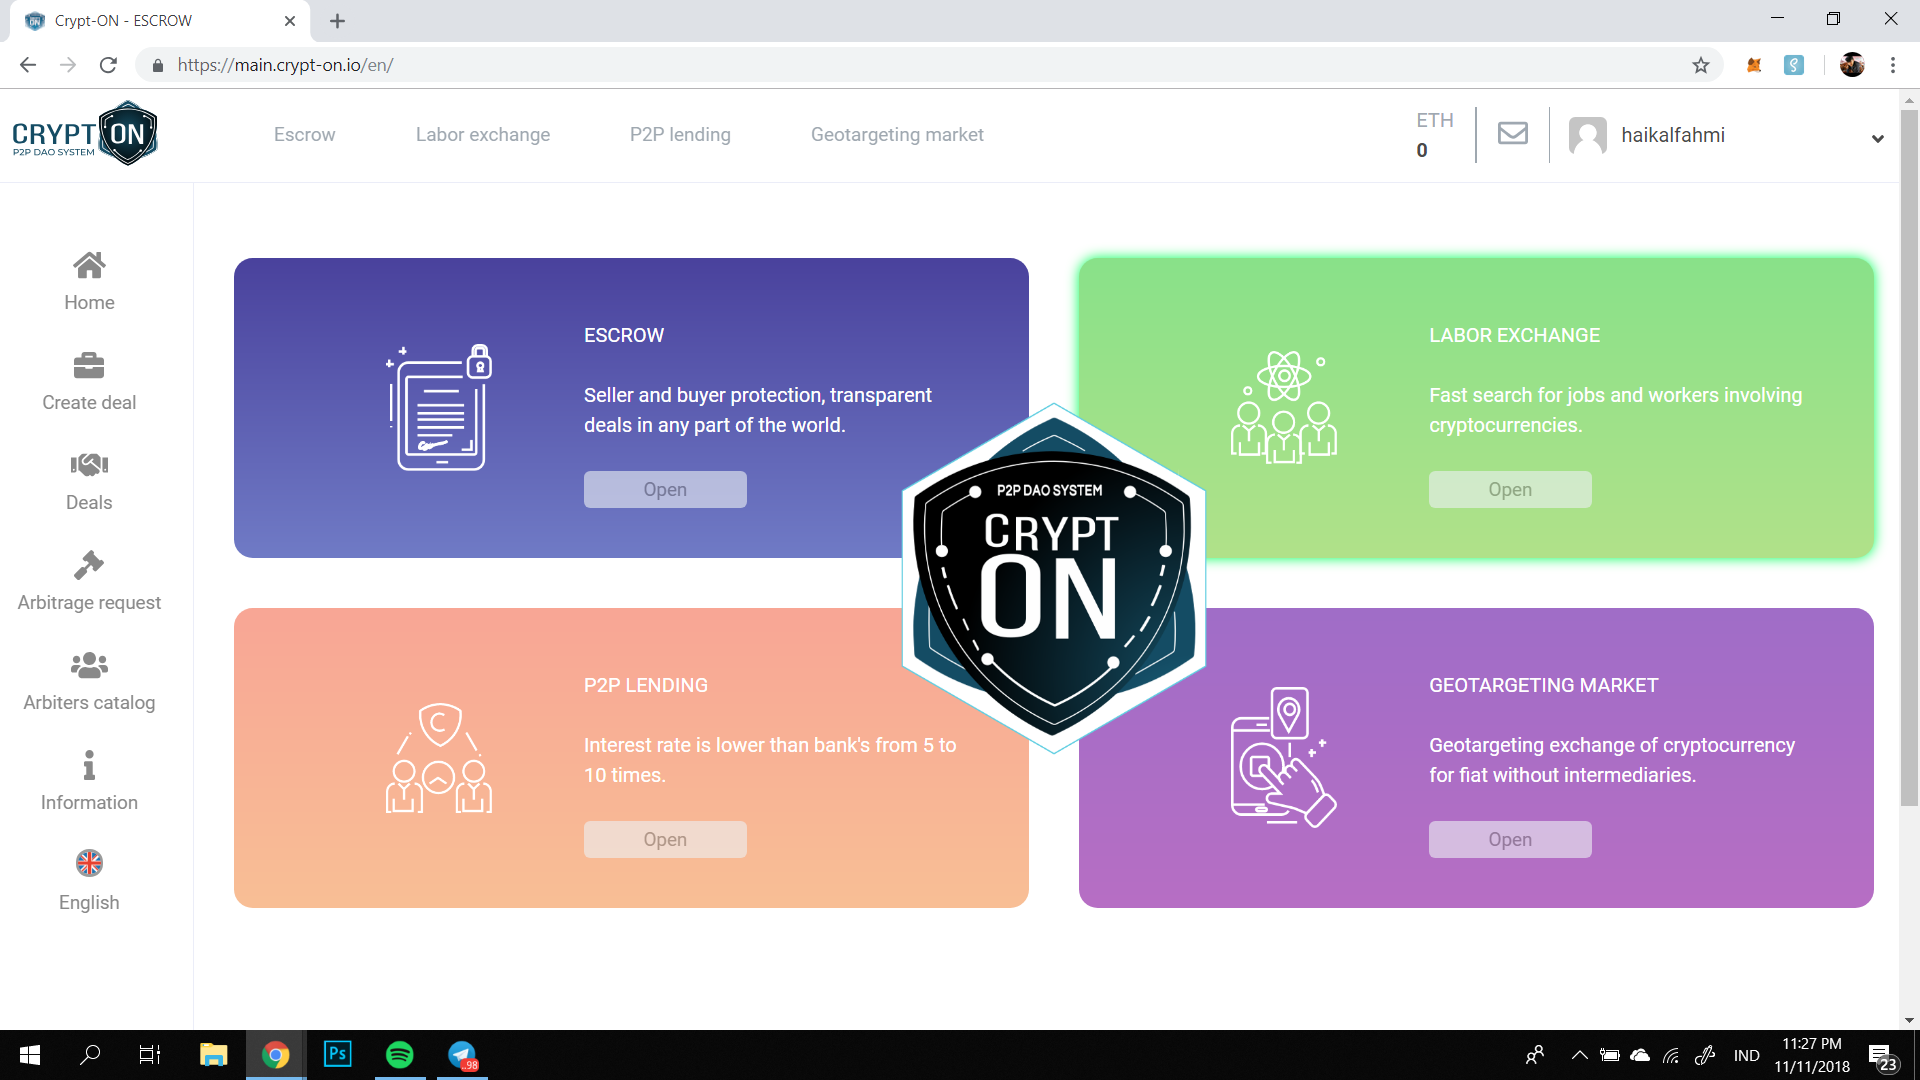Open Windows Start menu
1920x1080 pixels.
(30, 1055)
